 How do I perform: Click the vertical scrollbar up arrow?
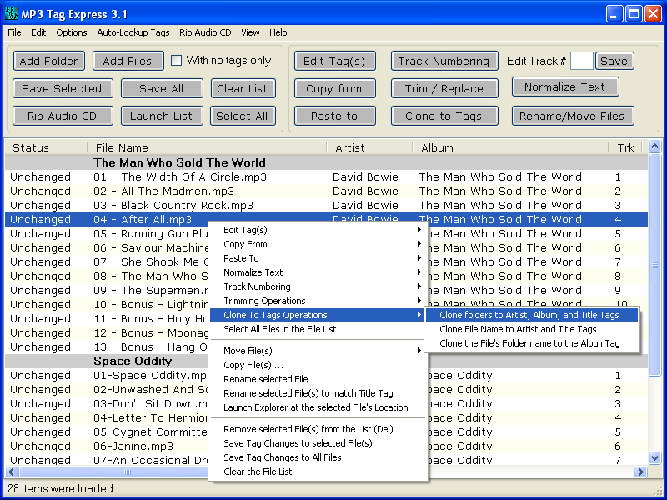pyautogui.click(x=654, y=147)
